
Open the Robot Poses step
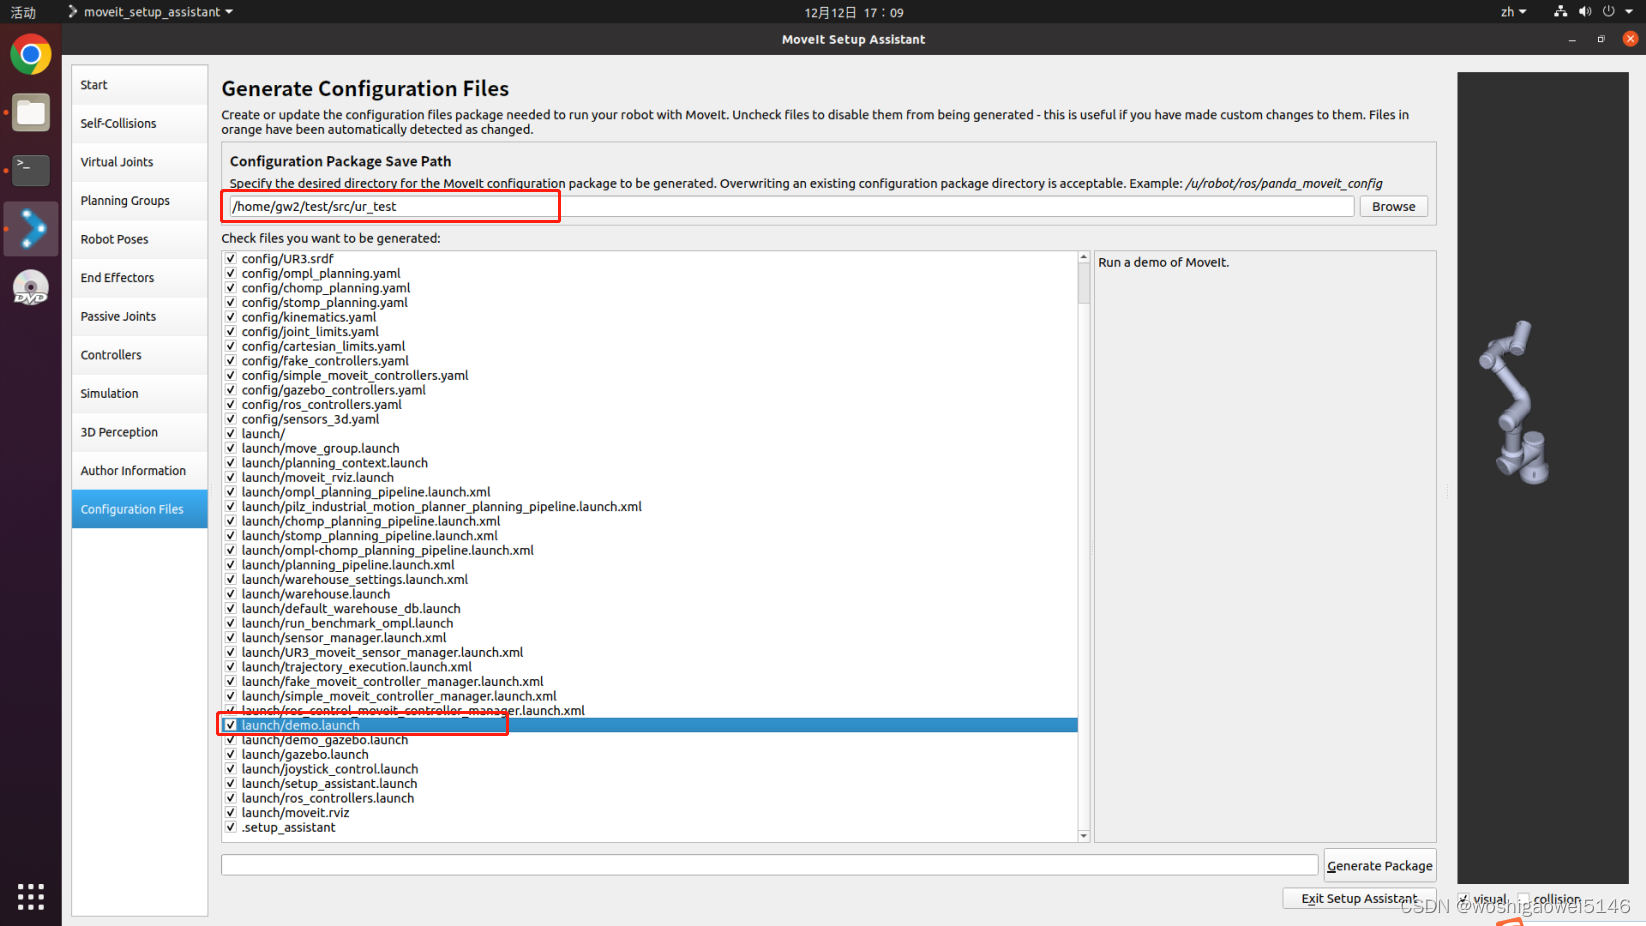pos(139,240)
